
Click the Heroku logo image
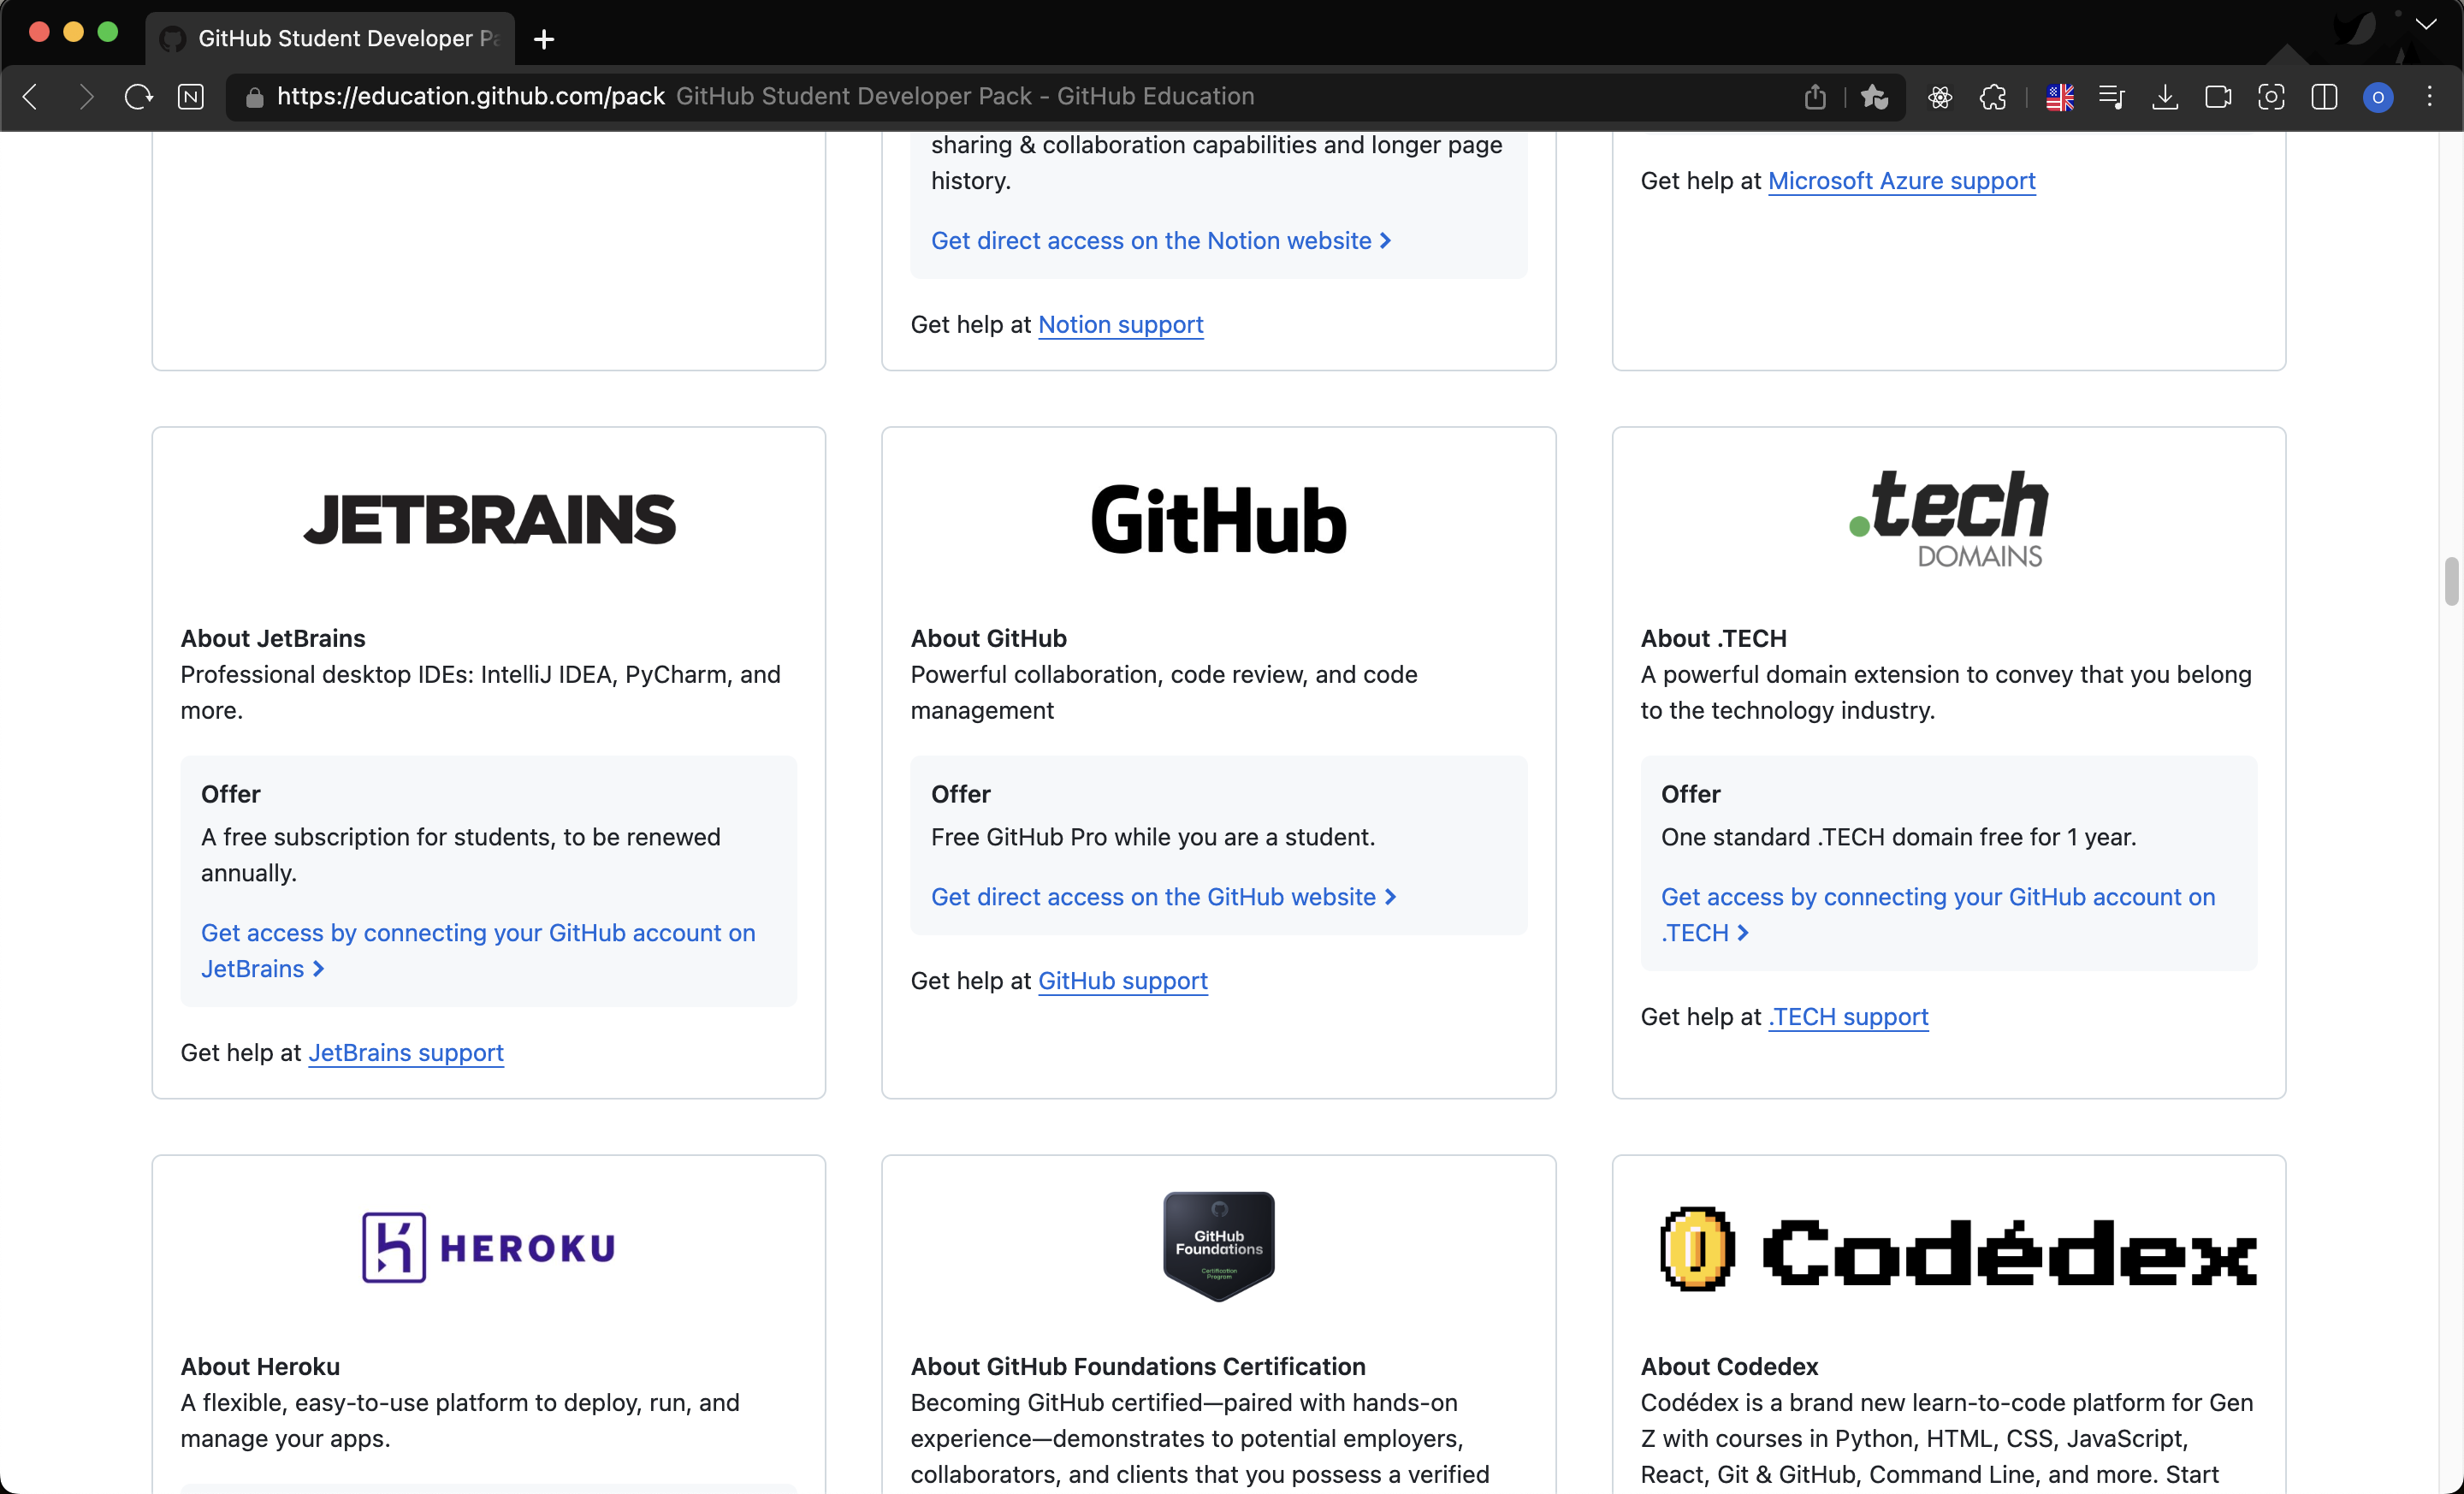coord(489,1248)
